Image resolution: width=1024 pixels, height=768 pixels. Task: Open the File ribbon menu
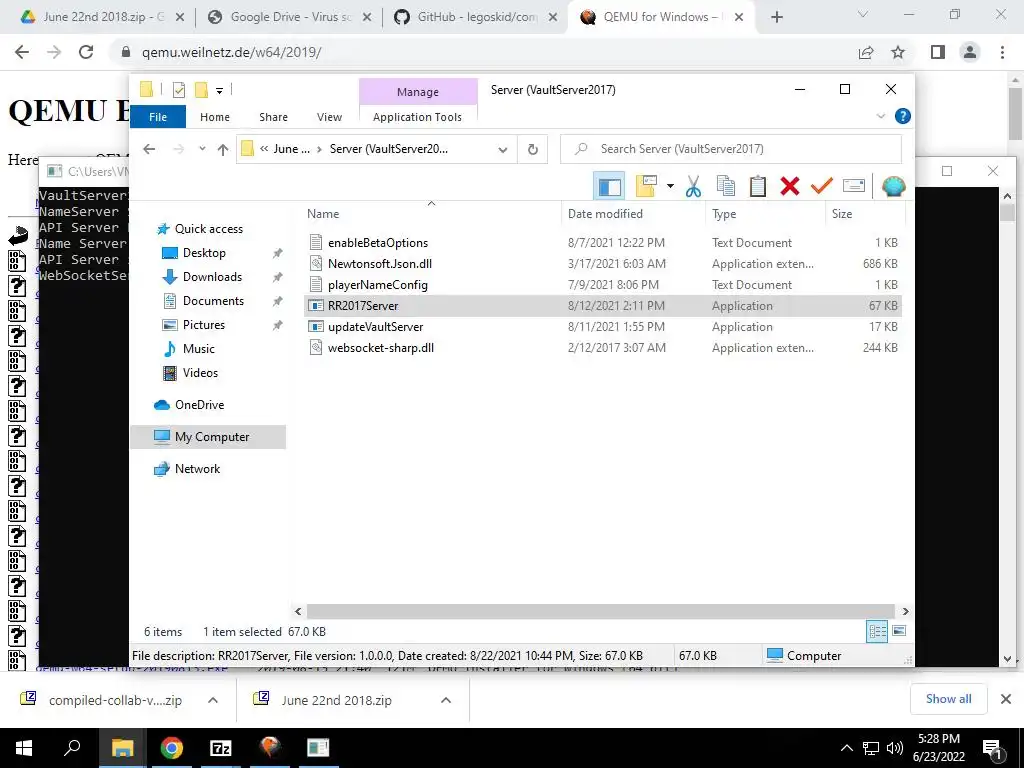coord(158,117)
